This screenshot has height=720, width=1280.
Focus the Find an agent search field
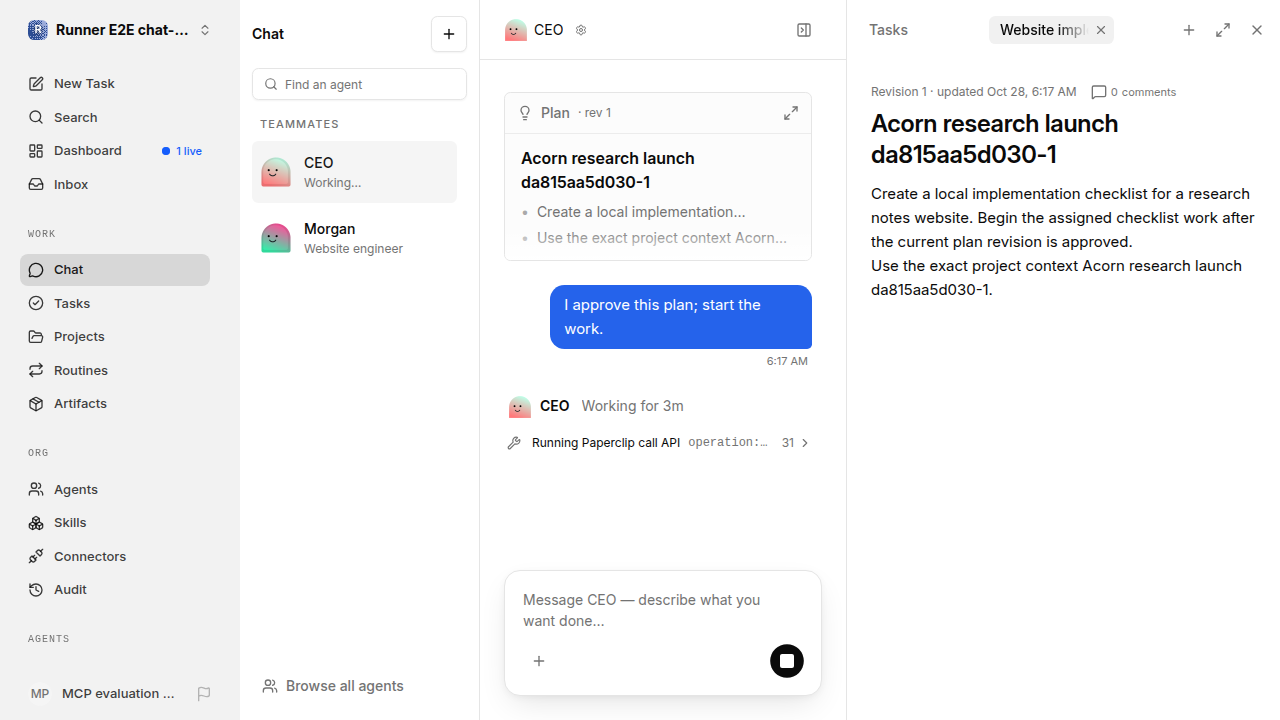click(359, 84)
